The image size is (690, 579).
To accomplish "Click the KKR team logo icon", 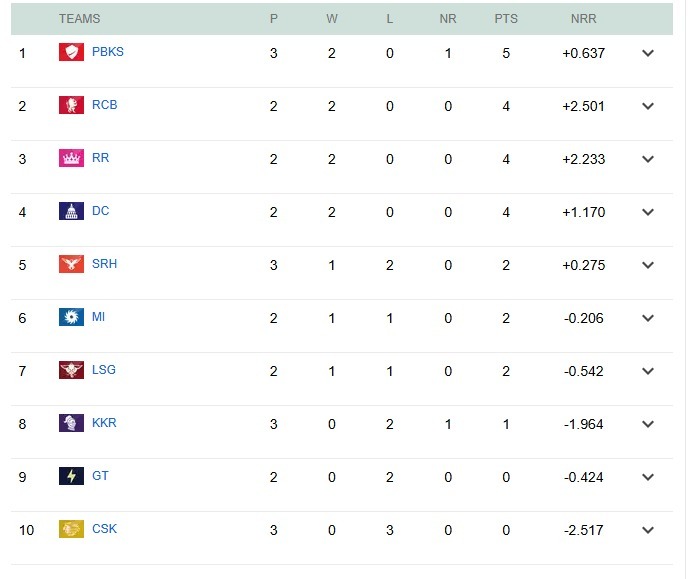I will (x=71, y=423).
